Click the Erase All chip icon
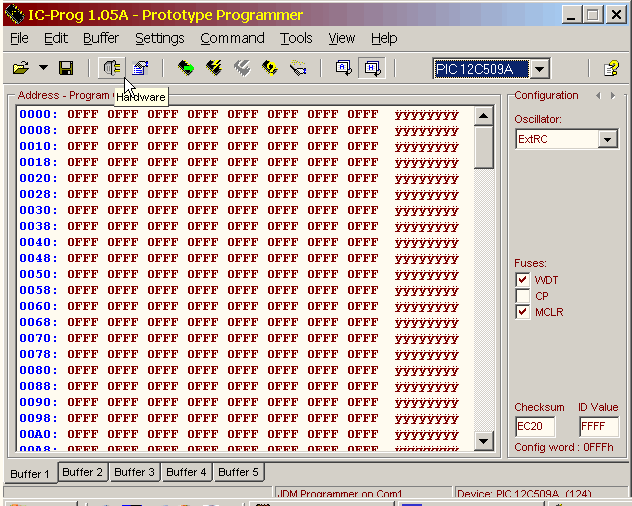The width and height of the screenshot is (632, 506). tap(270, 68)
